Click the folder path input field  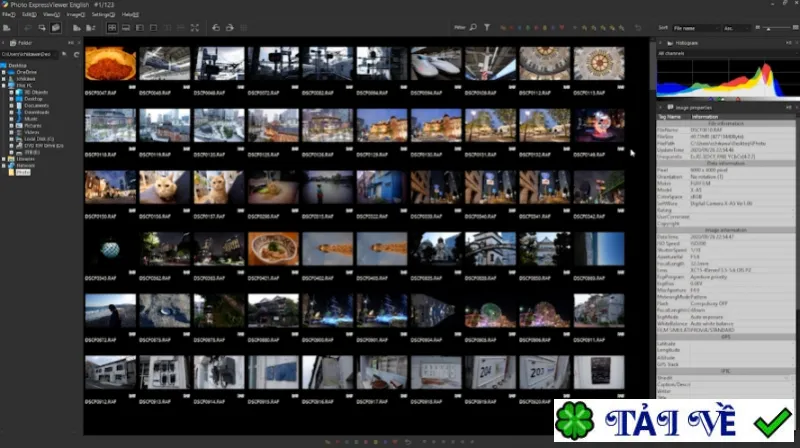tap(30, 54)
